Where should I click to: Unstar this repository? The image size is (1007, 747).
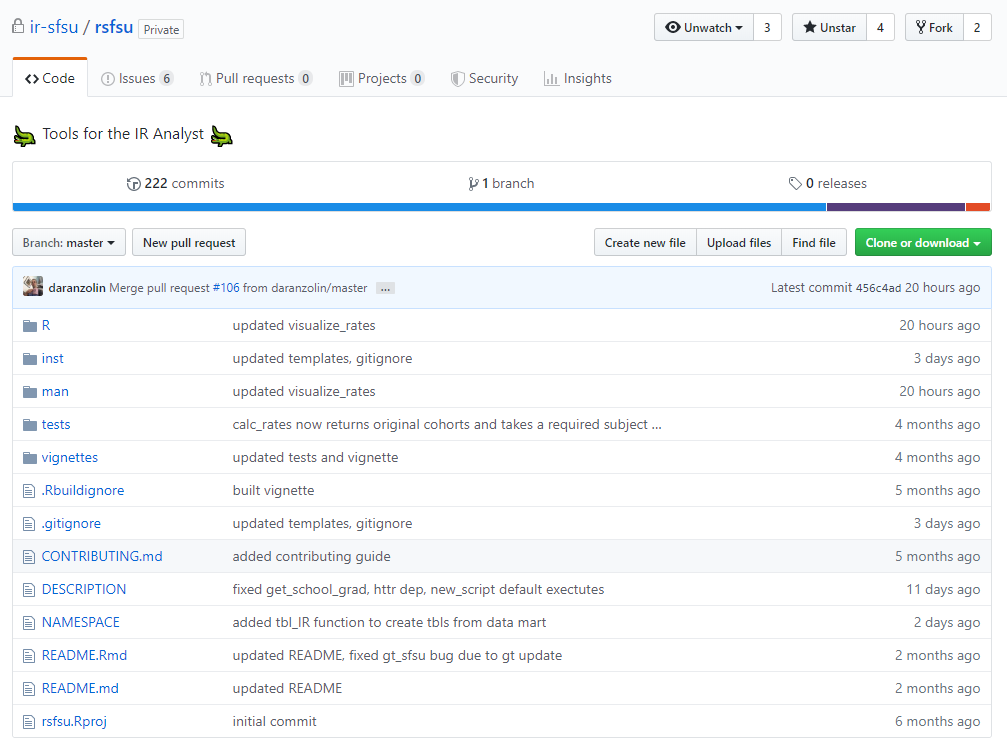pos(829,28)
